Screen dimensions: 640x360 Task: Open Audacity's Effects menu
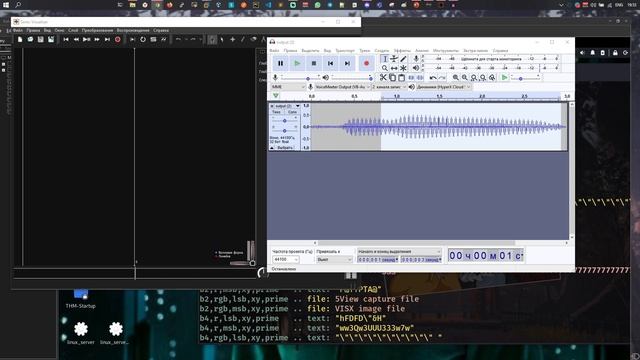coord(402,51)
